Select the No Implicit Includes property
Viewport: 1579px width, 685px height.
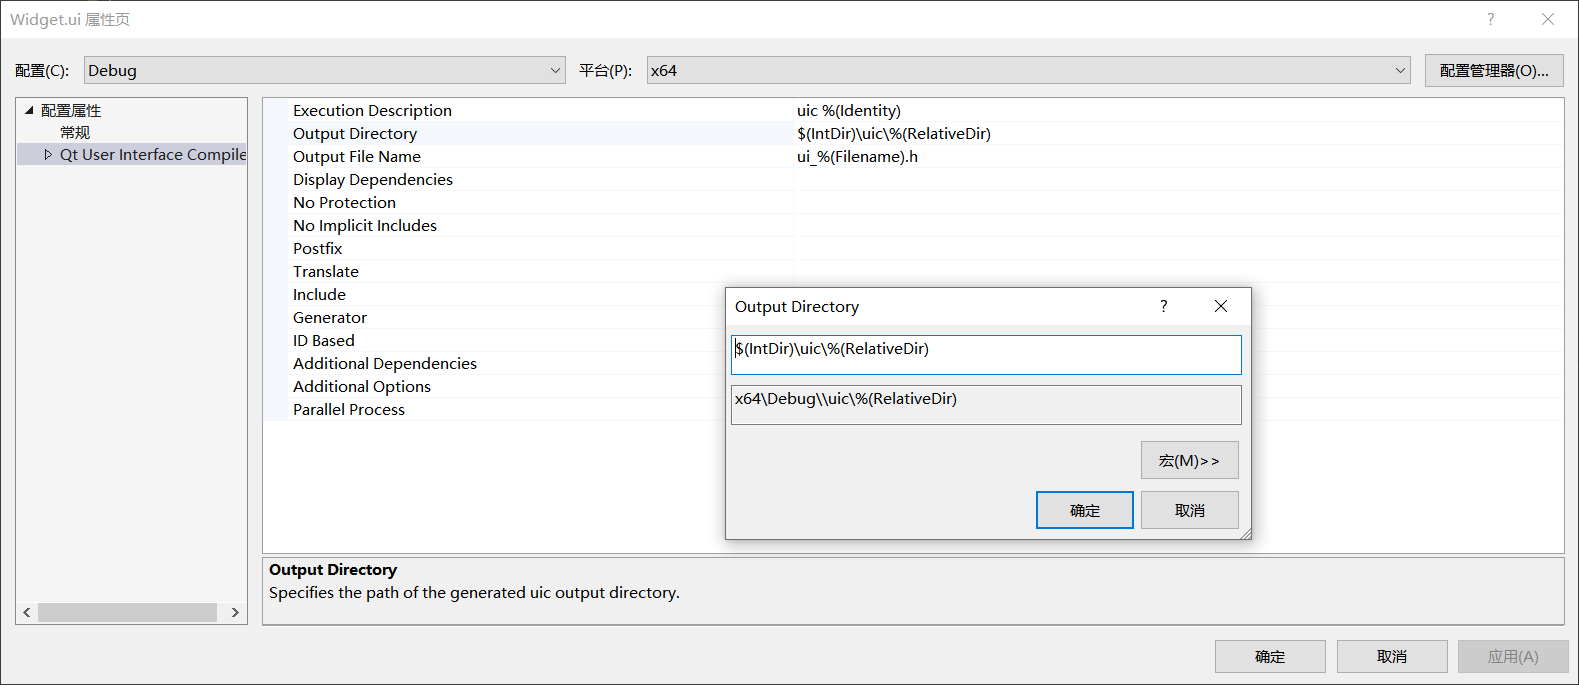point(365,225)
